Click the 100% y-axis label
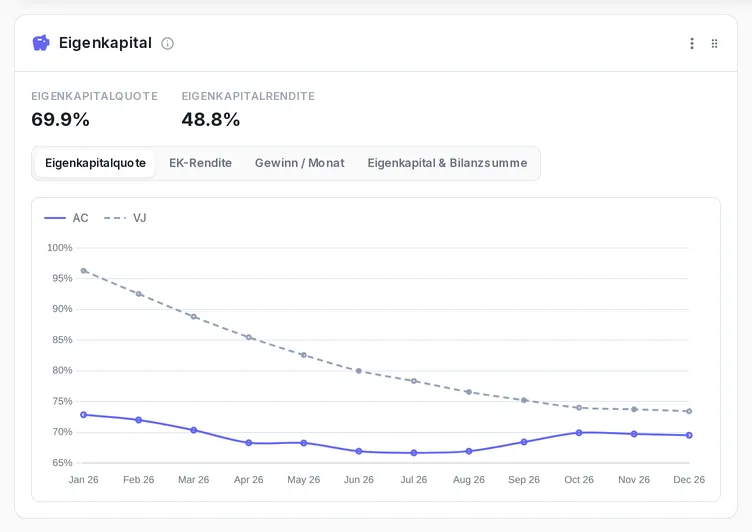This screenshot has width=752, height=532. [x=59, y=248]
